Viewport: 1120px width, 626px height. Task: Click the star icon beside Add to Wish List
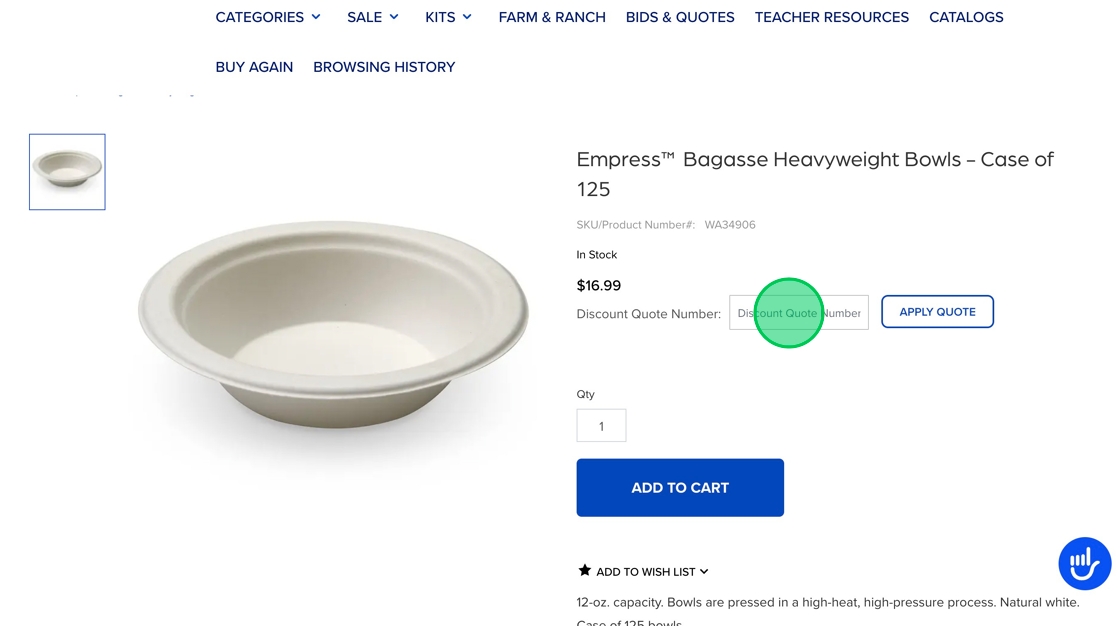pyautogui.click(x=585, y=570)
